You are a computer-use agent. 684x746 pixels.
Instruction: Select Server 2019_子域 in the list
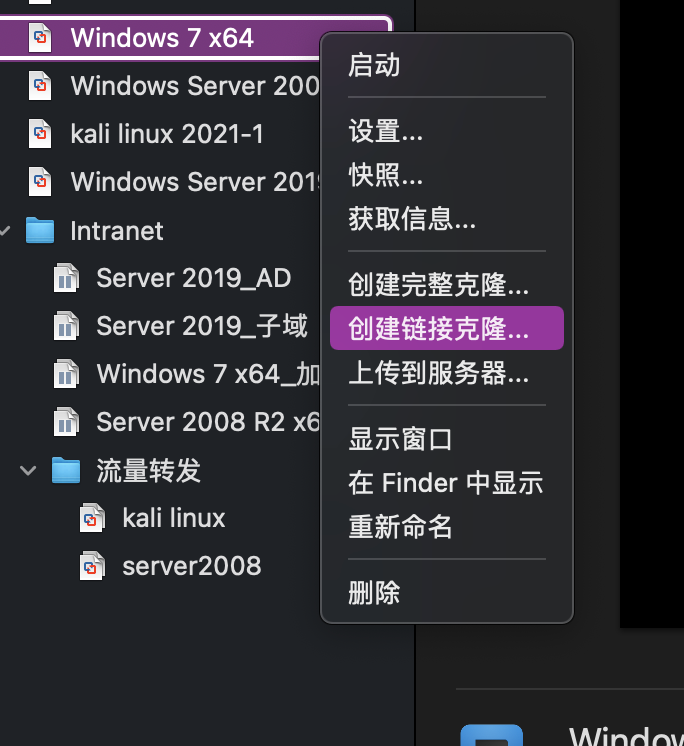tap(202, 326)
